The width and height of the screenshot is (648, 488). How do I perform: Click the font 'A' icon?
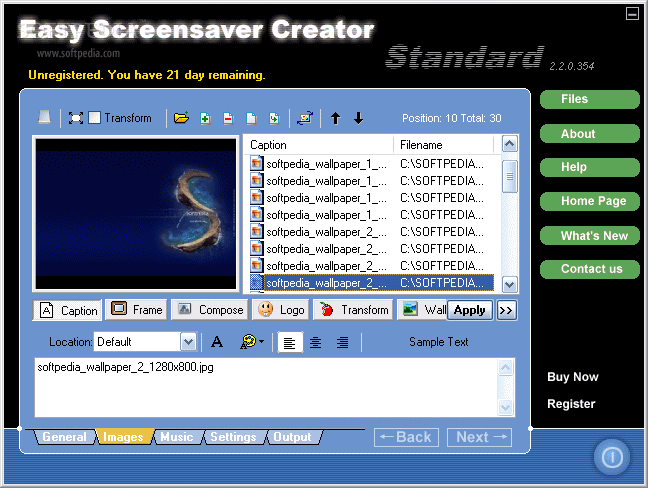tap(217, 342)
